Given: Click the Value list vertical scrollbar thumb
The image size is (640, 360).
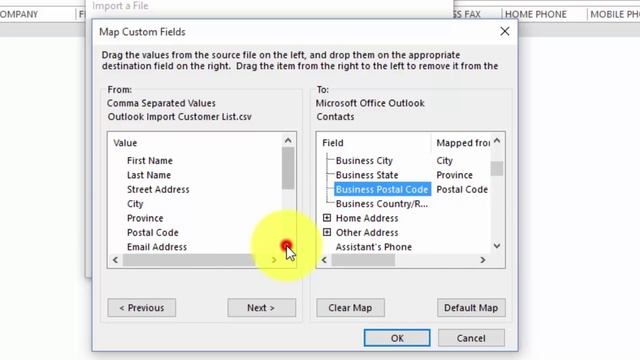Looking at the screenshot, I should 288,168.
